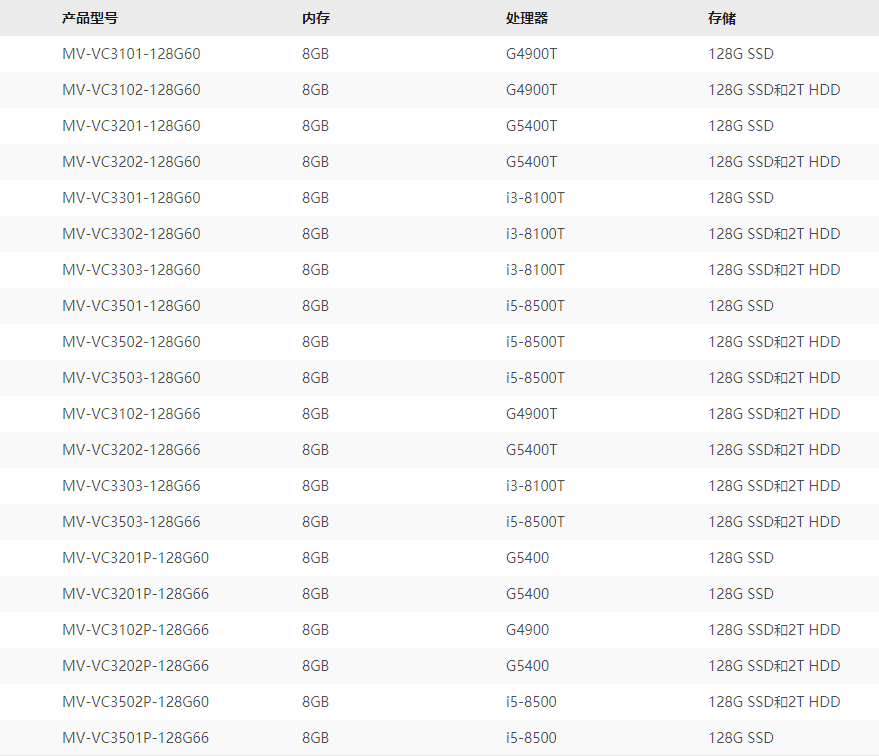Screen dimensions: 879x756
Task: Click the 产品型号 column header
Action: click(90, 18)
